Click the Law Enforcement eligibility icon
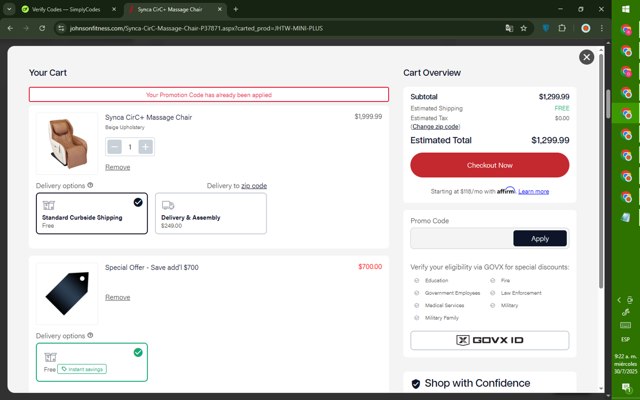 click(x=493, y=293)
